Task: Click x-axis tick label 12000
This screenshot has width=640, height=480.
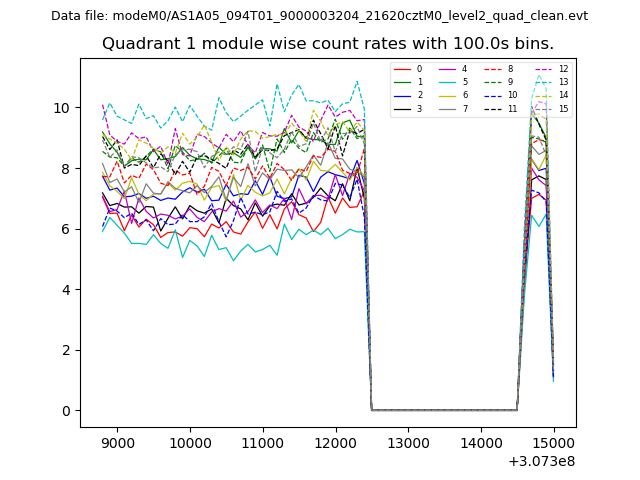Action: (x=335, y=443)
